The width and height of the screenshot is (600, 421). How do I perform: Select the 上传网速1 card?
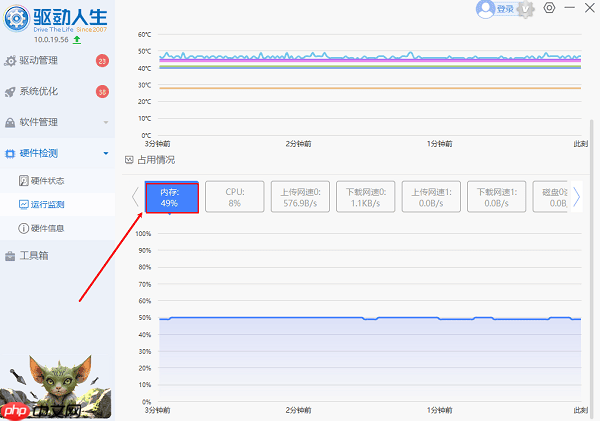point(431,197)
